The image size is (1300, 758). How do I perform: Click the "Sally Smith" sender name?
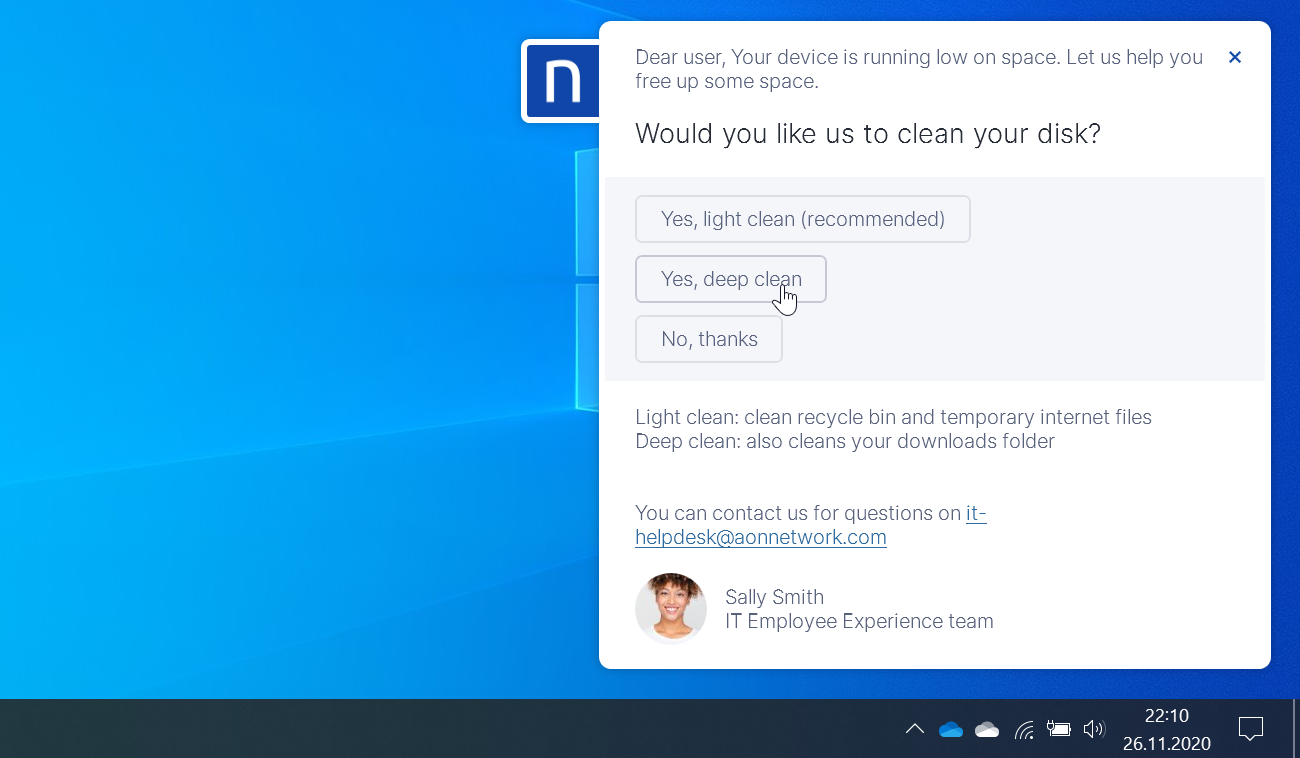(774, 597)
